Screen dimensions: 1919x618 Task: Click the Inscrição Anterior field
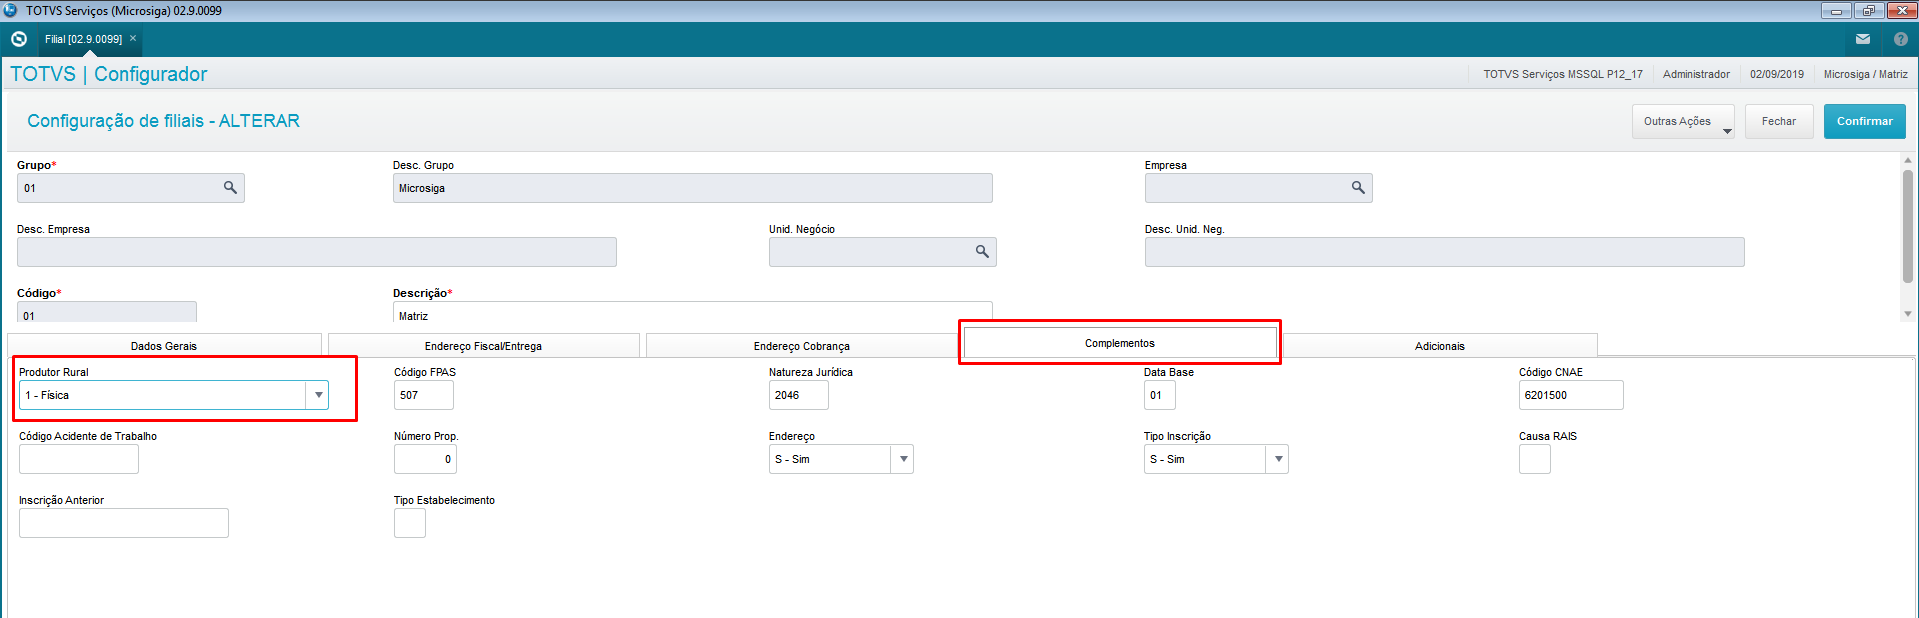[x=123, y=523]
